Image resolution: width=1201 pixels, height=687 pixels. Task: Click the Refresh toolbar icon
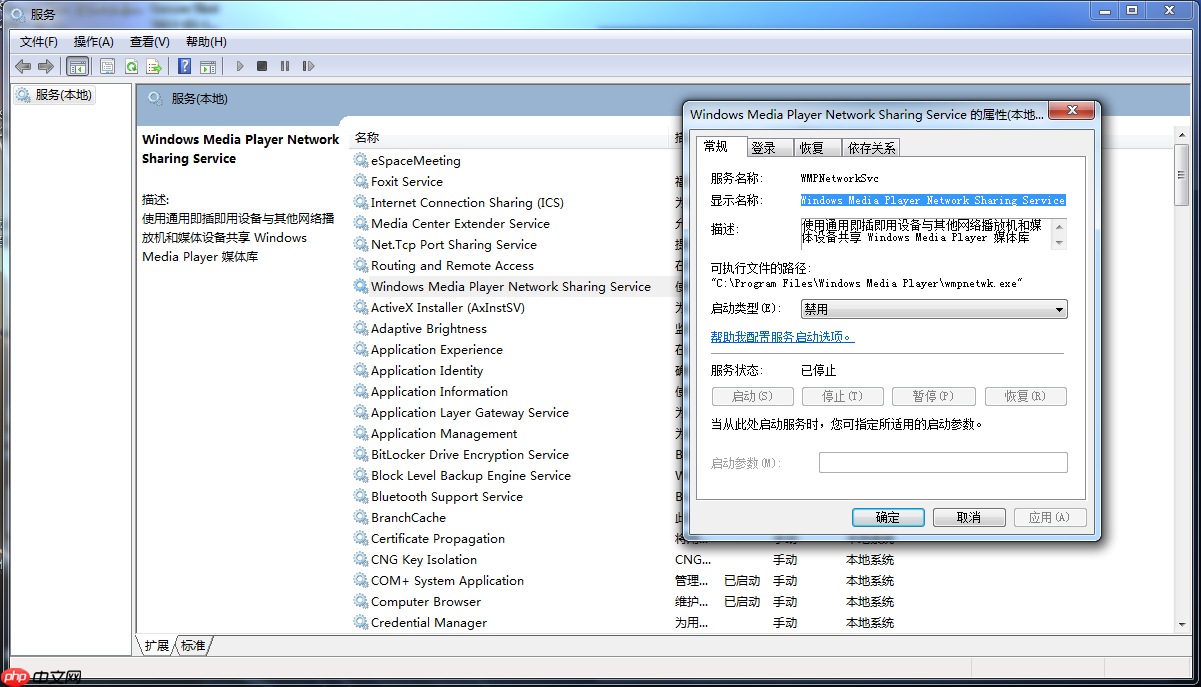tap(131, 66)
